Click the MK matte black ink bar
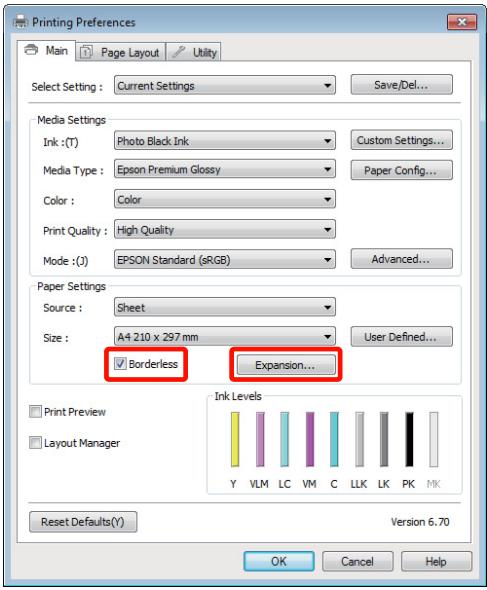This screenshot has width=487, height=590. [434, 439]
